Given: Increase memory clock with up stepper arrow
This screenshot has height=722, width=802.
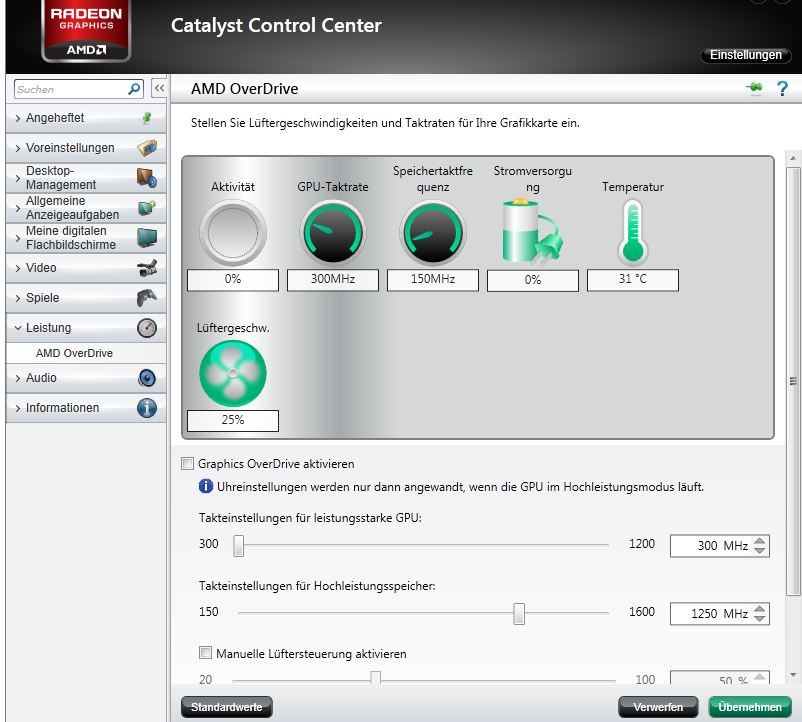Looking at the screenshot, I should (760, 609).
